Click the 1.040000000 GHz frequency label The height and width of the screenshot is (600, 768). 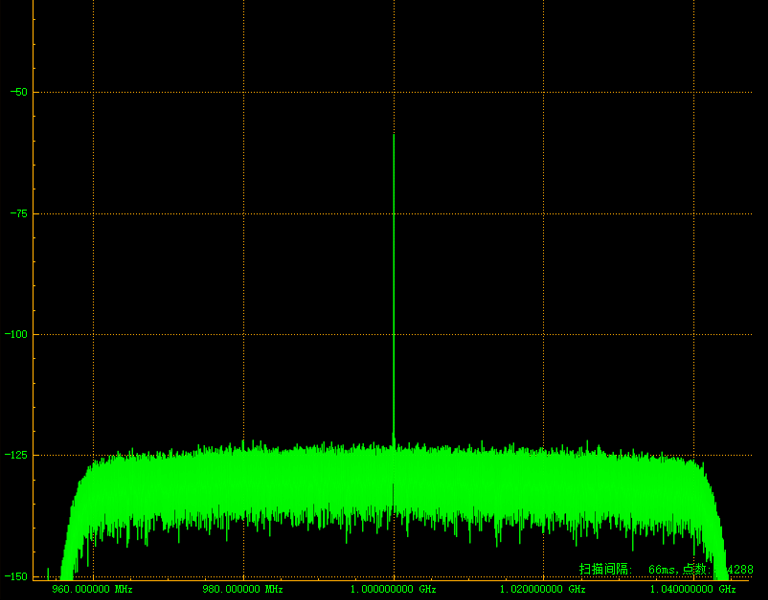pos(693,589)
